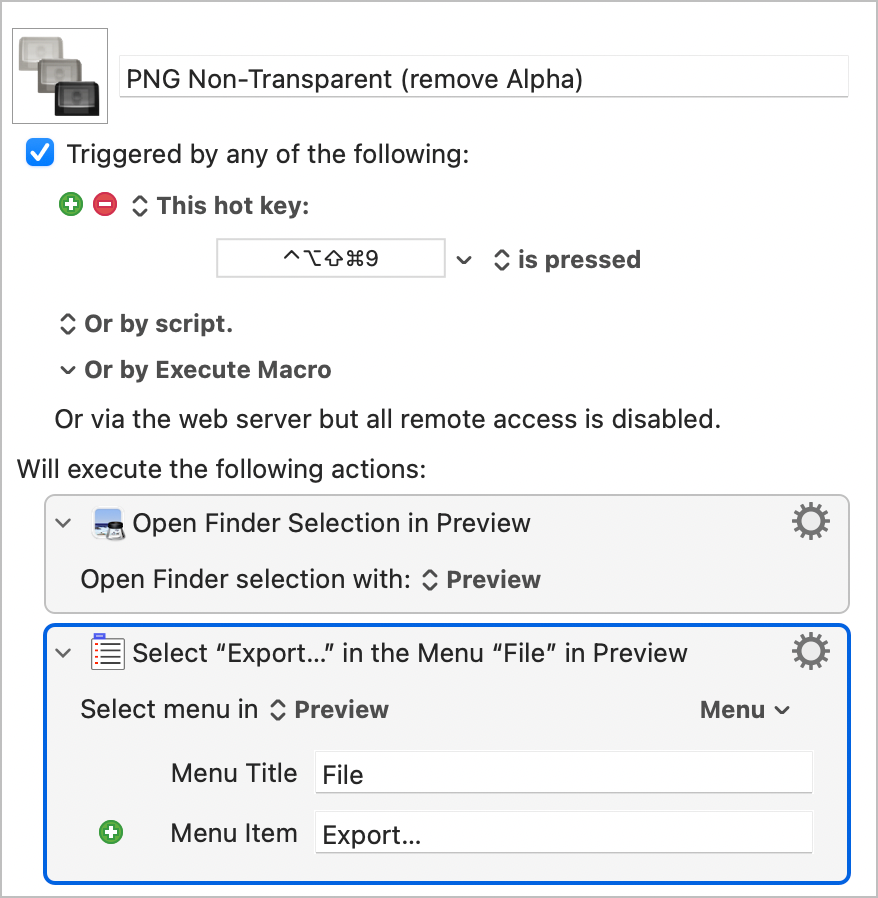This screenshot has height=898, width=878.
Task: Collapse the 'Or by Execute Macro' section
Action: coord(67,370)
